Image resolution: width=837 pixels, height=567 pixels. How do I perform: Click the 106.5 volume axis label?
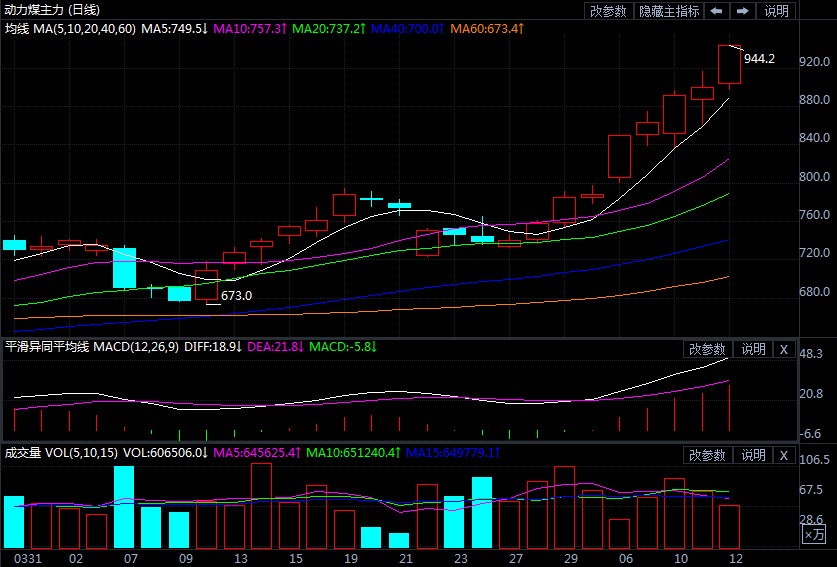pos(815,460)
